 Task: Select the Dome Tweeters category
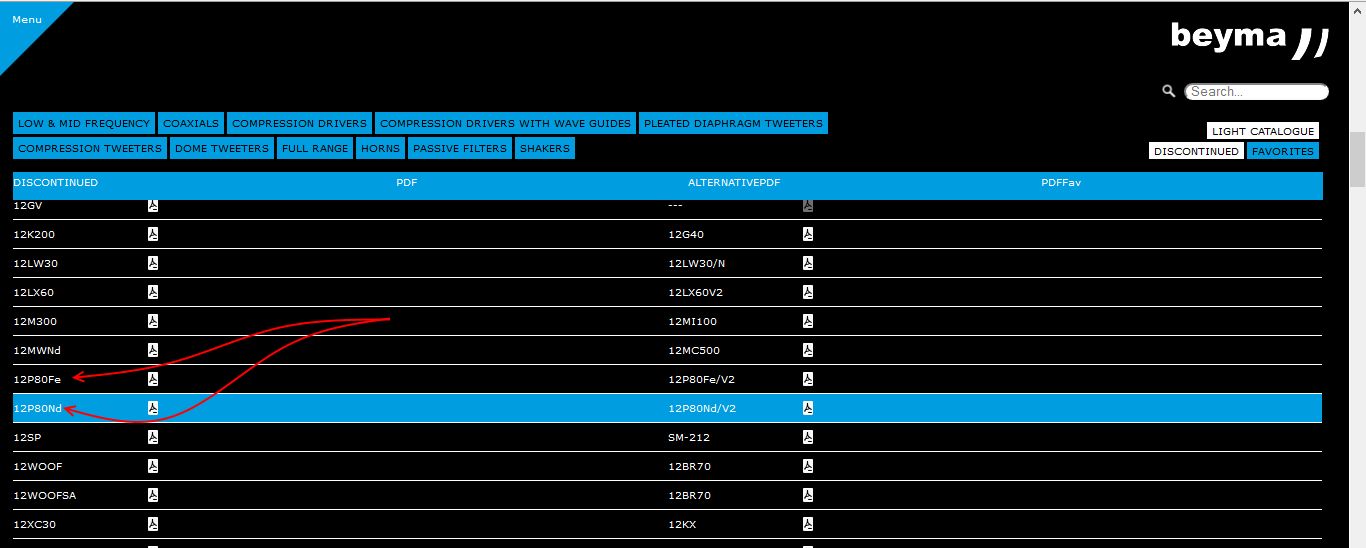coord(222,148)
